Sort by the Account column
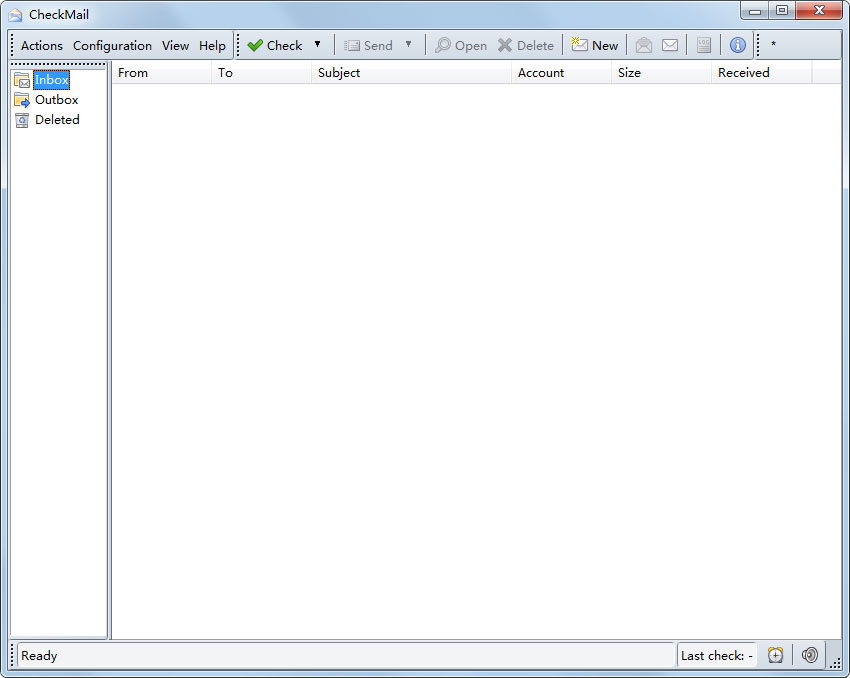This screenshot has width=850, height=678. click(x=562, y=73)
